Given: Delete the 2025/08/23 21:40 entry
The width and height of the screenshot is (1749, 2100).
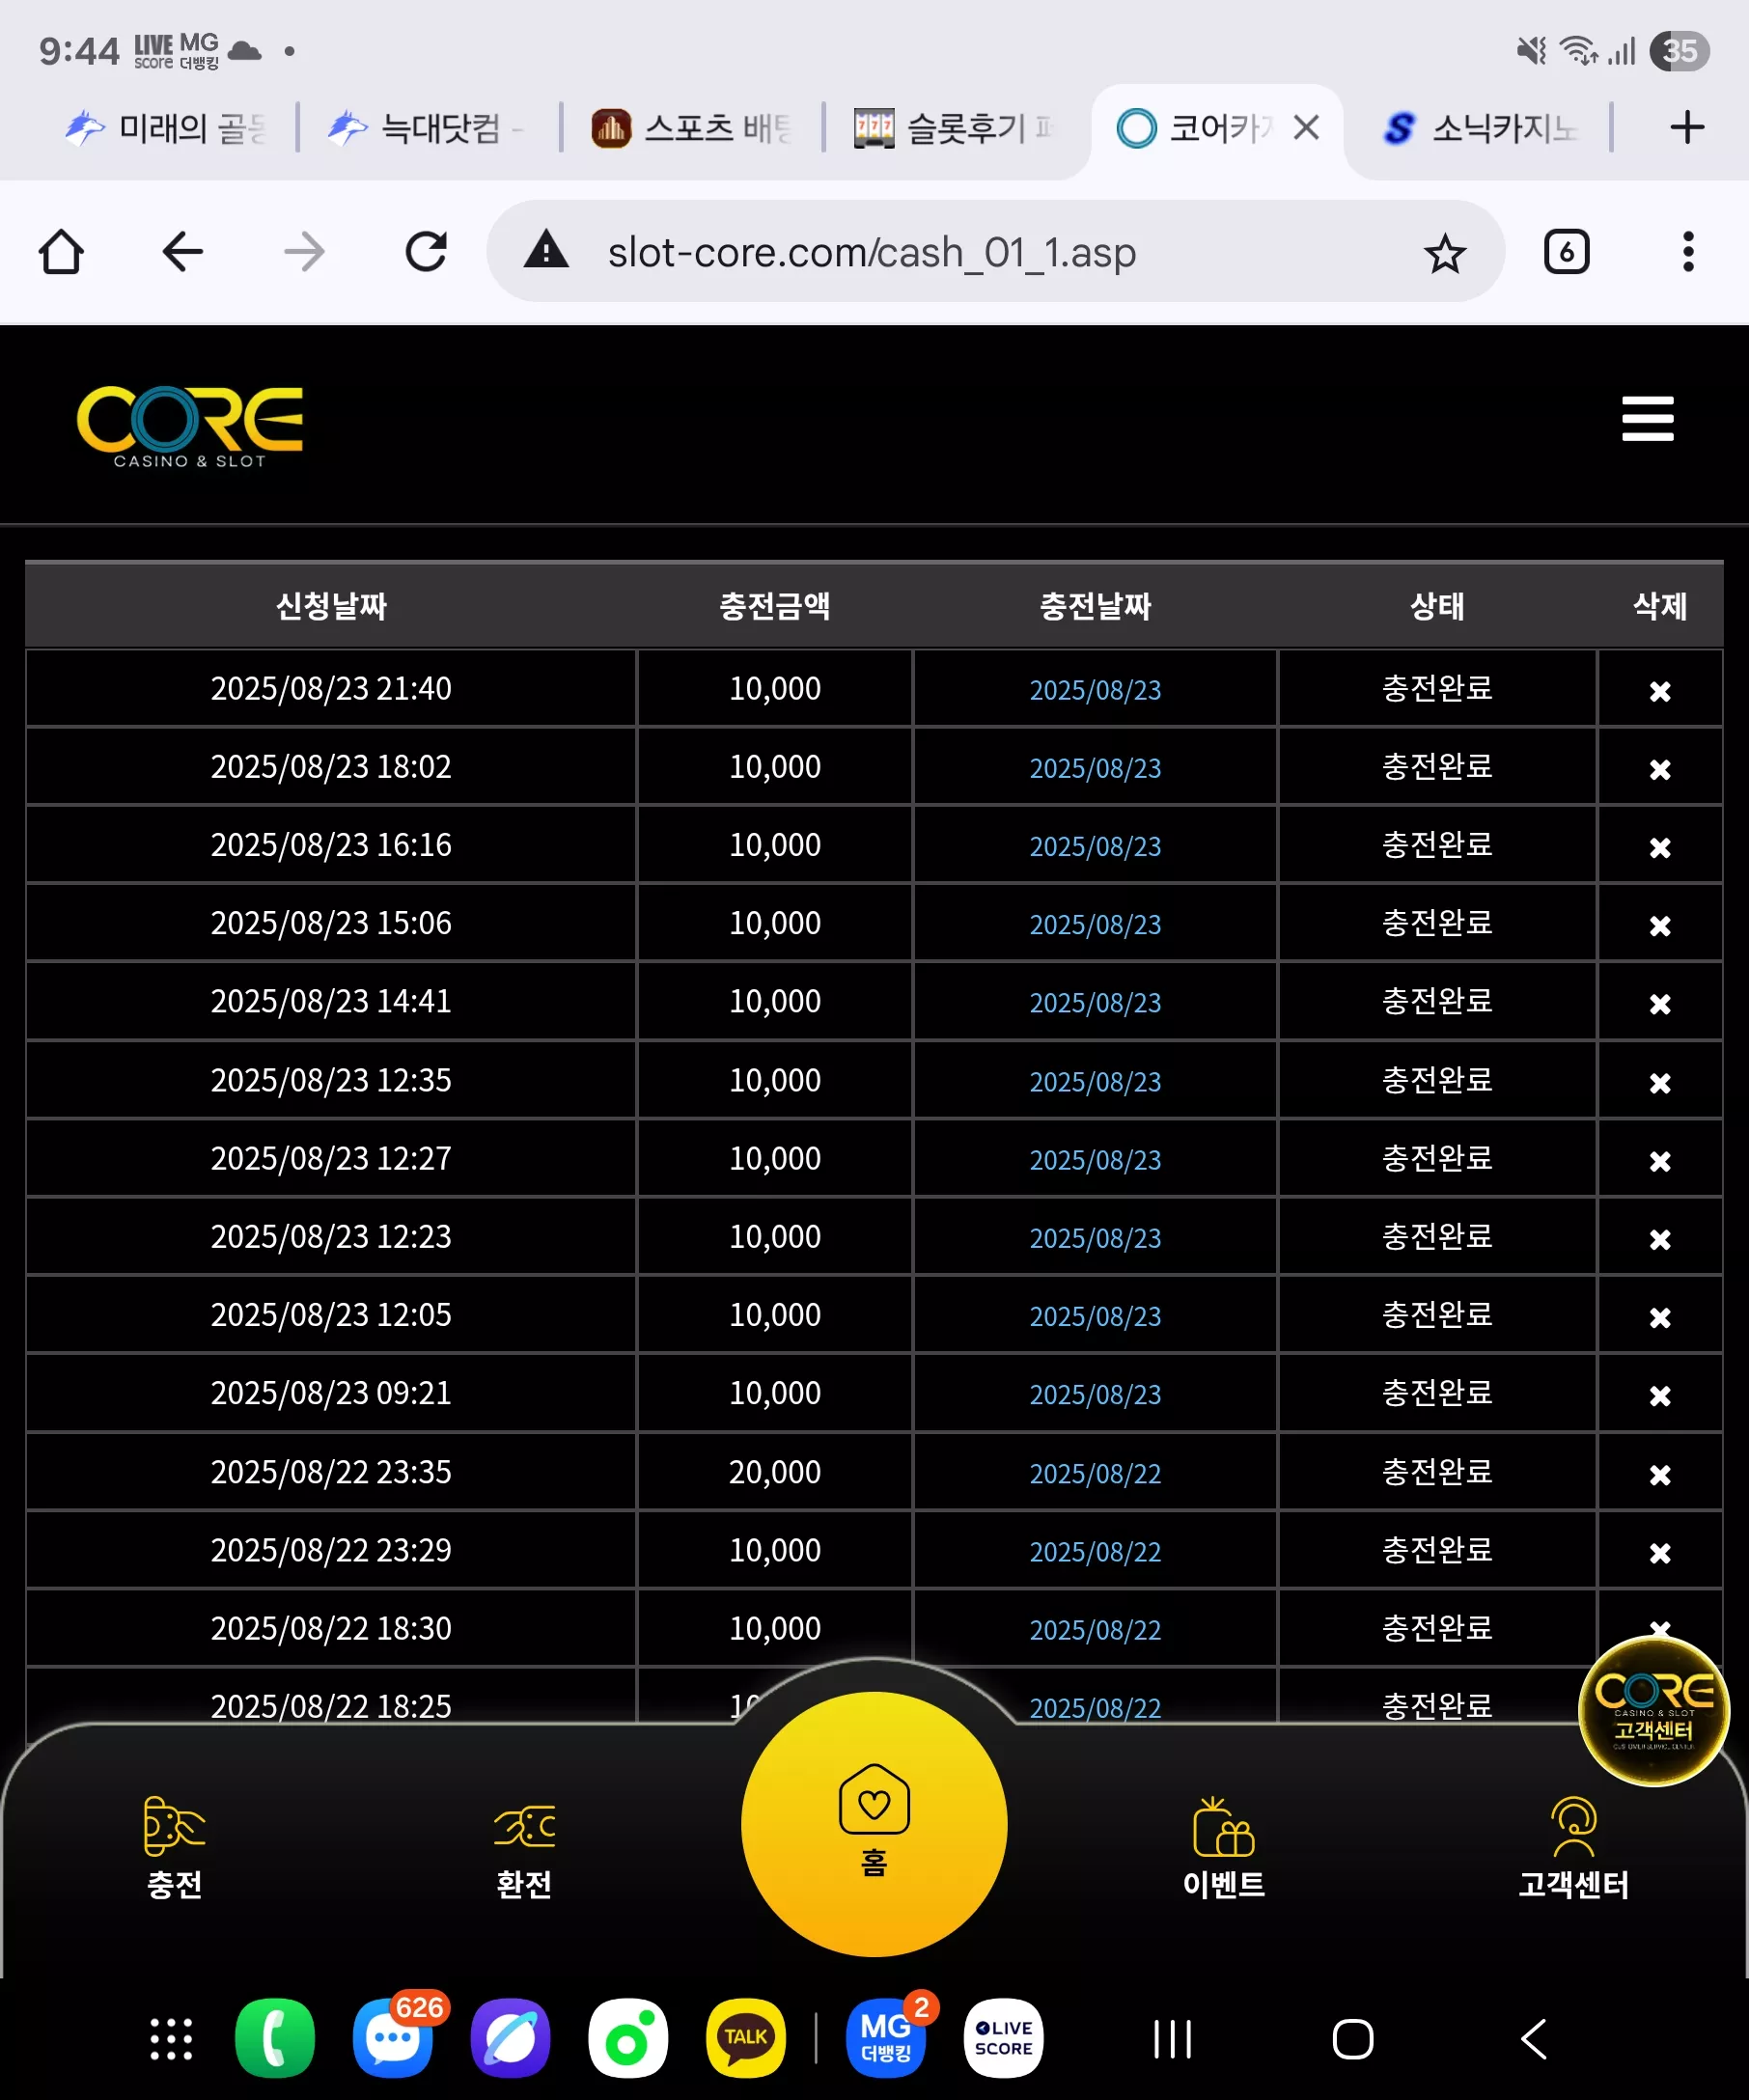Looking at the screenshot, I should click(1659, 691).
